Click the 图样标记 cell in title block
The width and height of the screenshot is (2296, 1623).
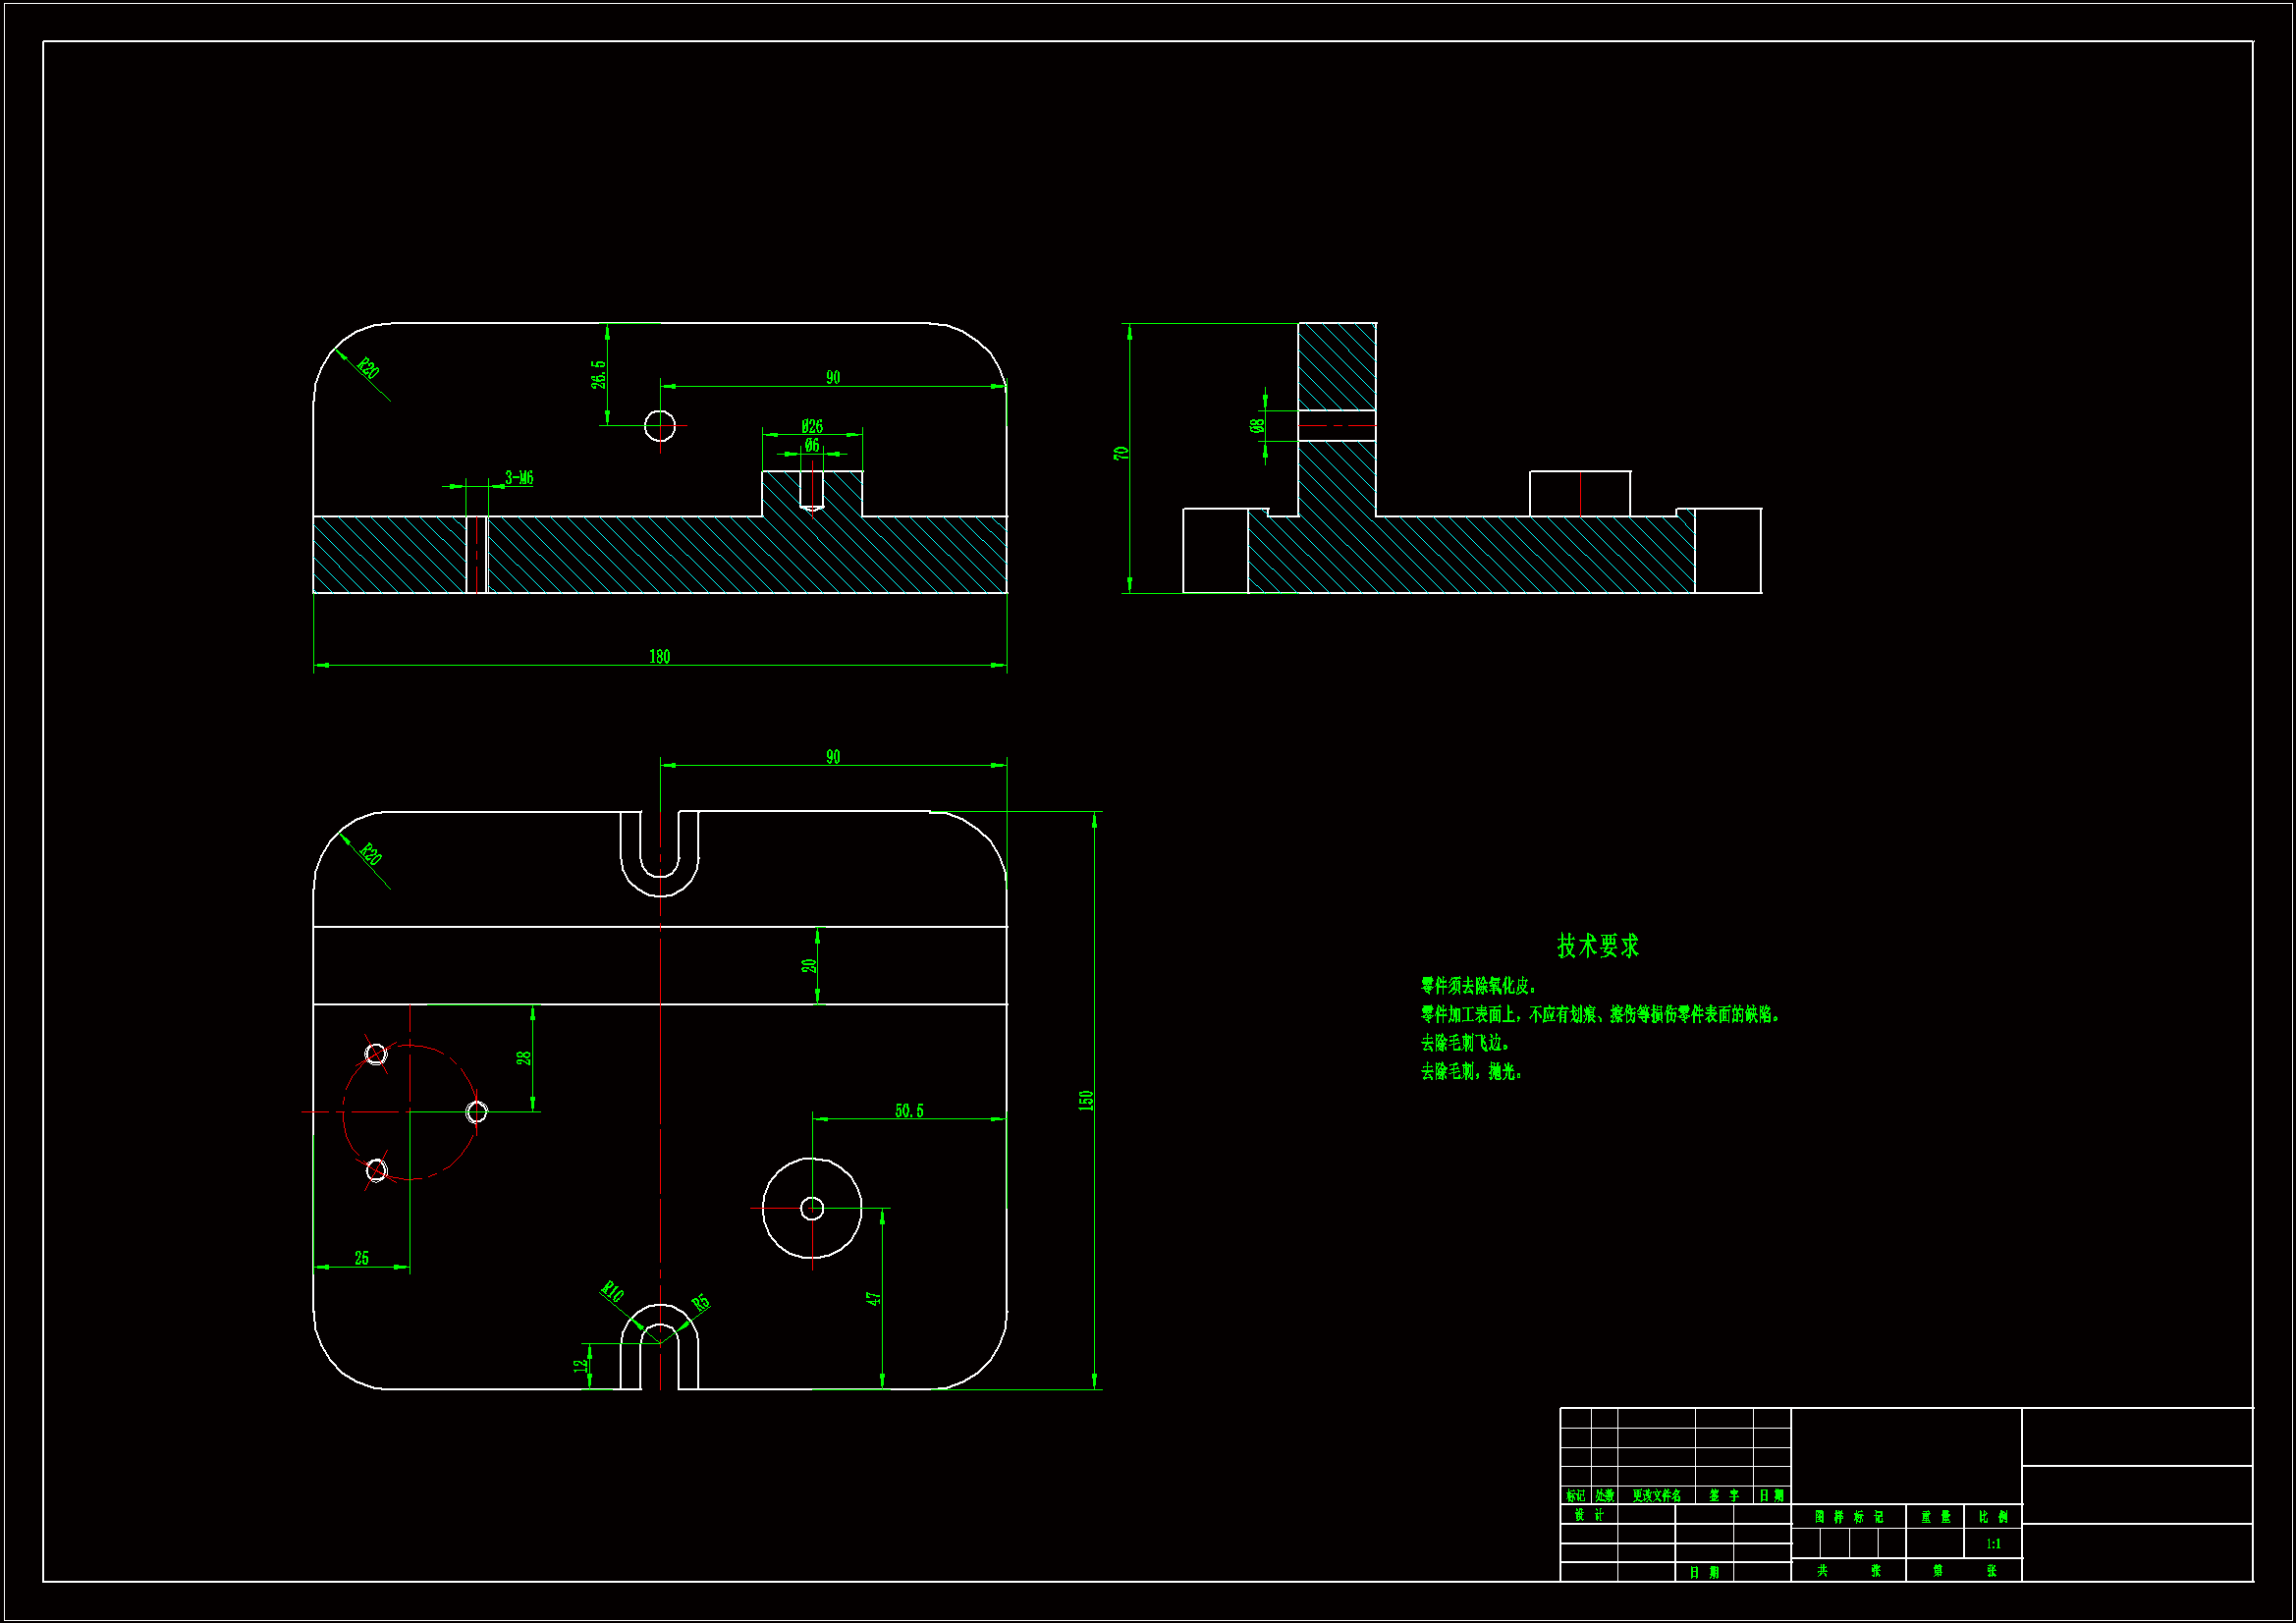[1848, 1517]
